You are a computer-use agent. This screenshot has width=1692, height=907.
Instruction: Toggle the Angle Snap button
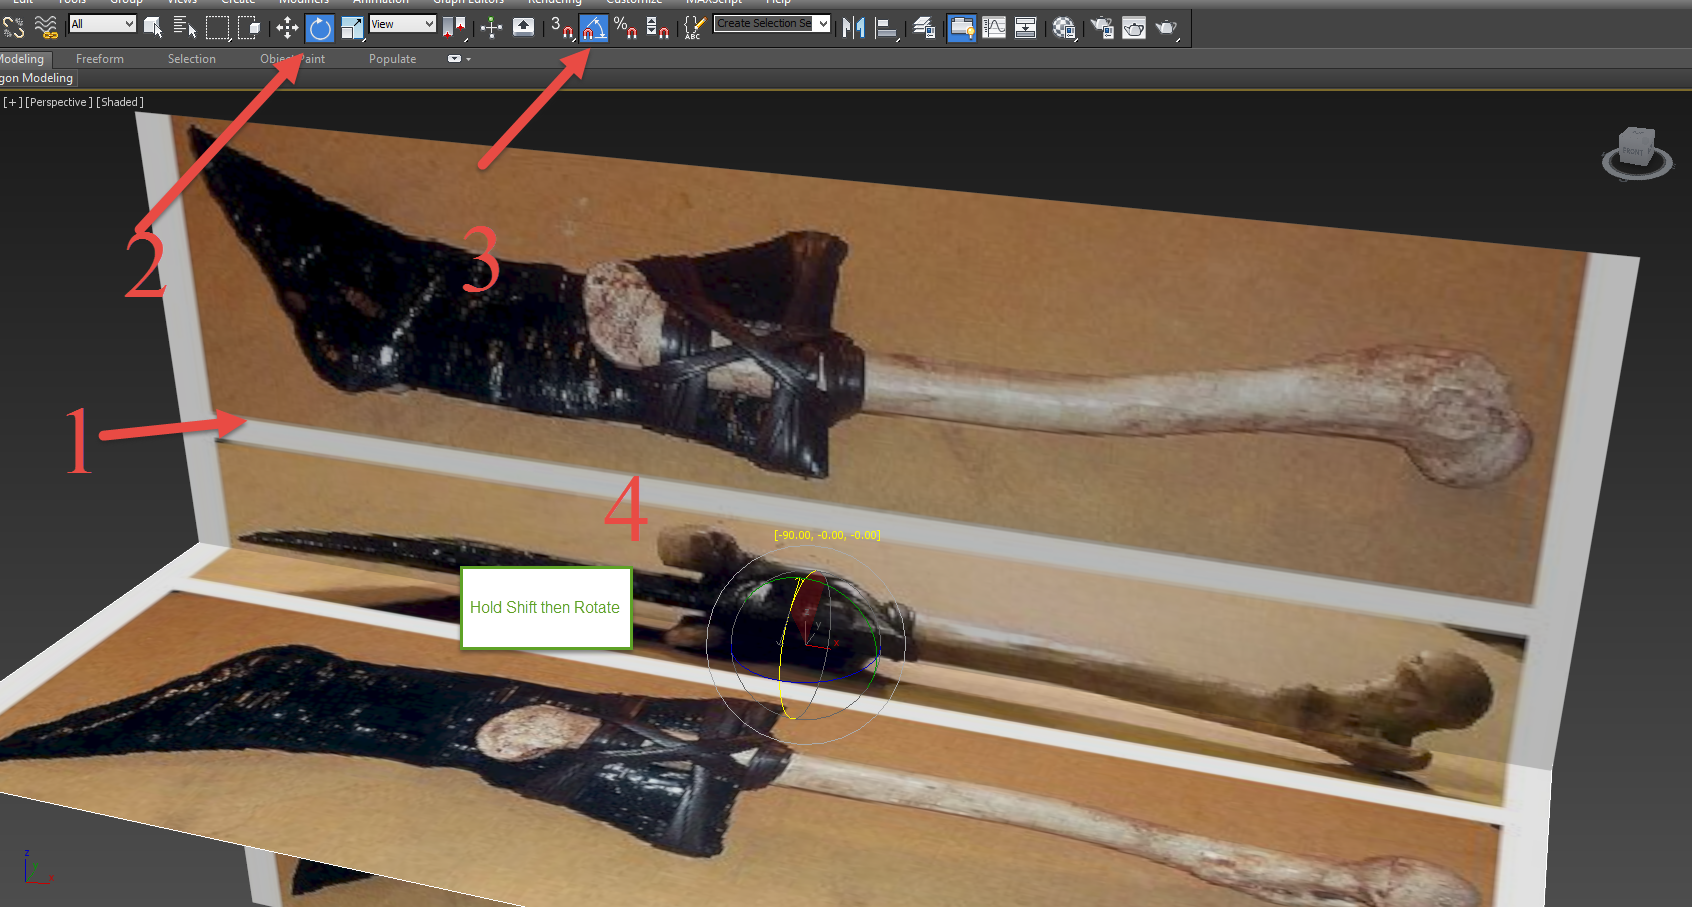(x=594, y=27)
